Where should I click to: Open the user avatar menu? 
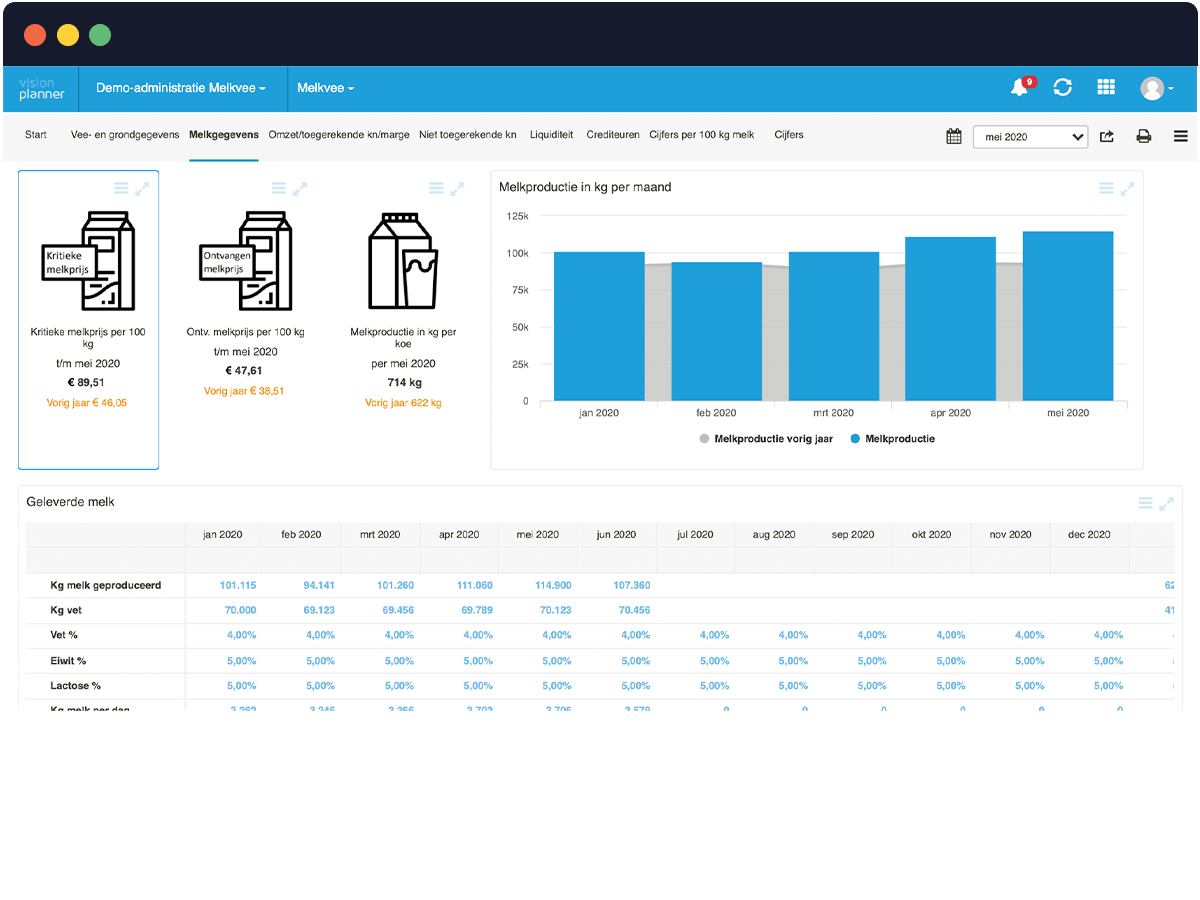pyautogui.click(x=1156, y=88)
